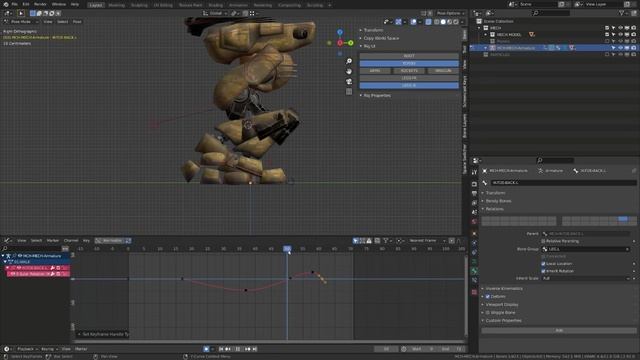640x360 pixels.
Task: Select rendered viewport shading mode
Action: coord(456,22)
